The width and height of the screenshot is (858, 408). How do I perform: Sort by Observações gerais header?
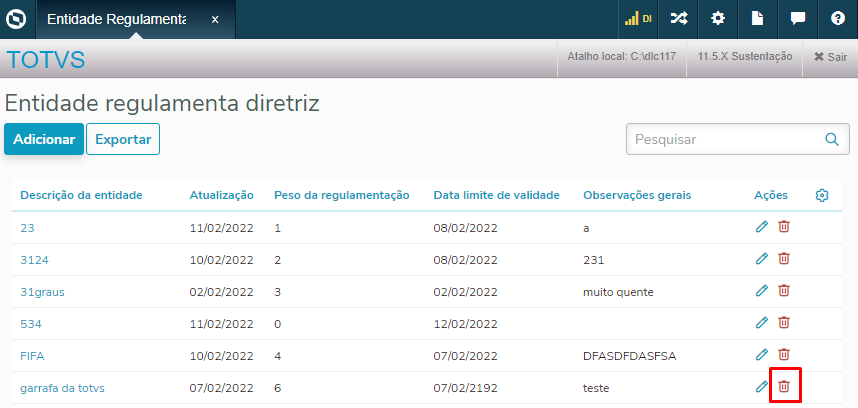637,195
